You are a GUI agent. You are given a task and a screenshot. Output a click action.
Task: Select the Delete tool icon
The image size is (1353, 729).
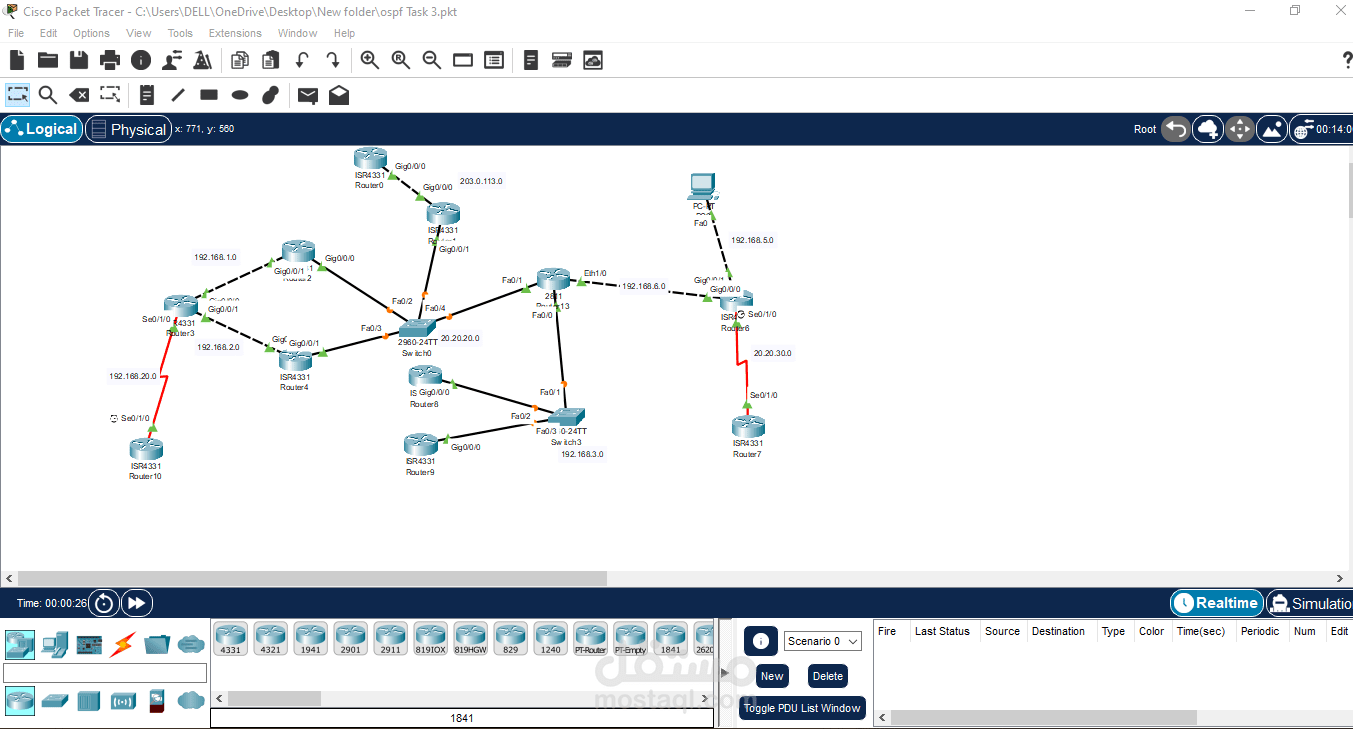[79, 95]
